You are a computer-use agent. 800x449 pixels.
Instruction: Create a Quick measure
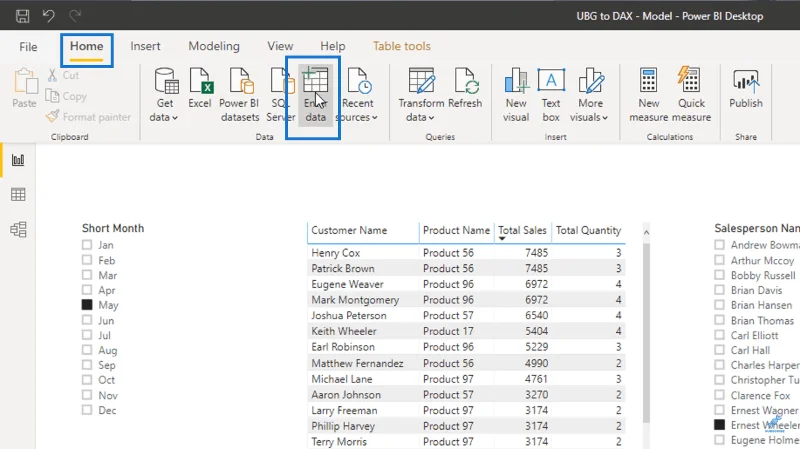coord(691,95)
